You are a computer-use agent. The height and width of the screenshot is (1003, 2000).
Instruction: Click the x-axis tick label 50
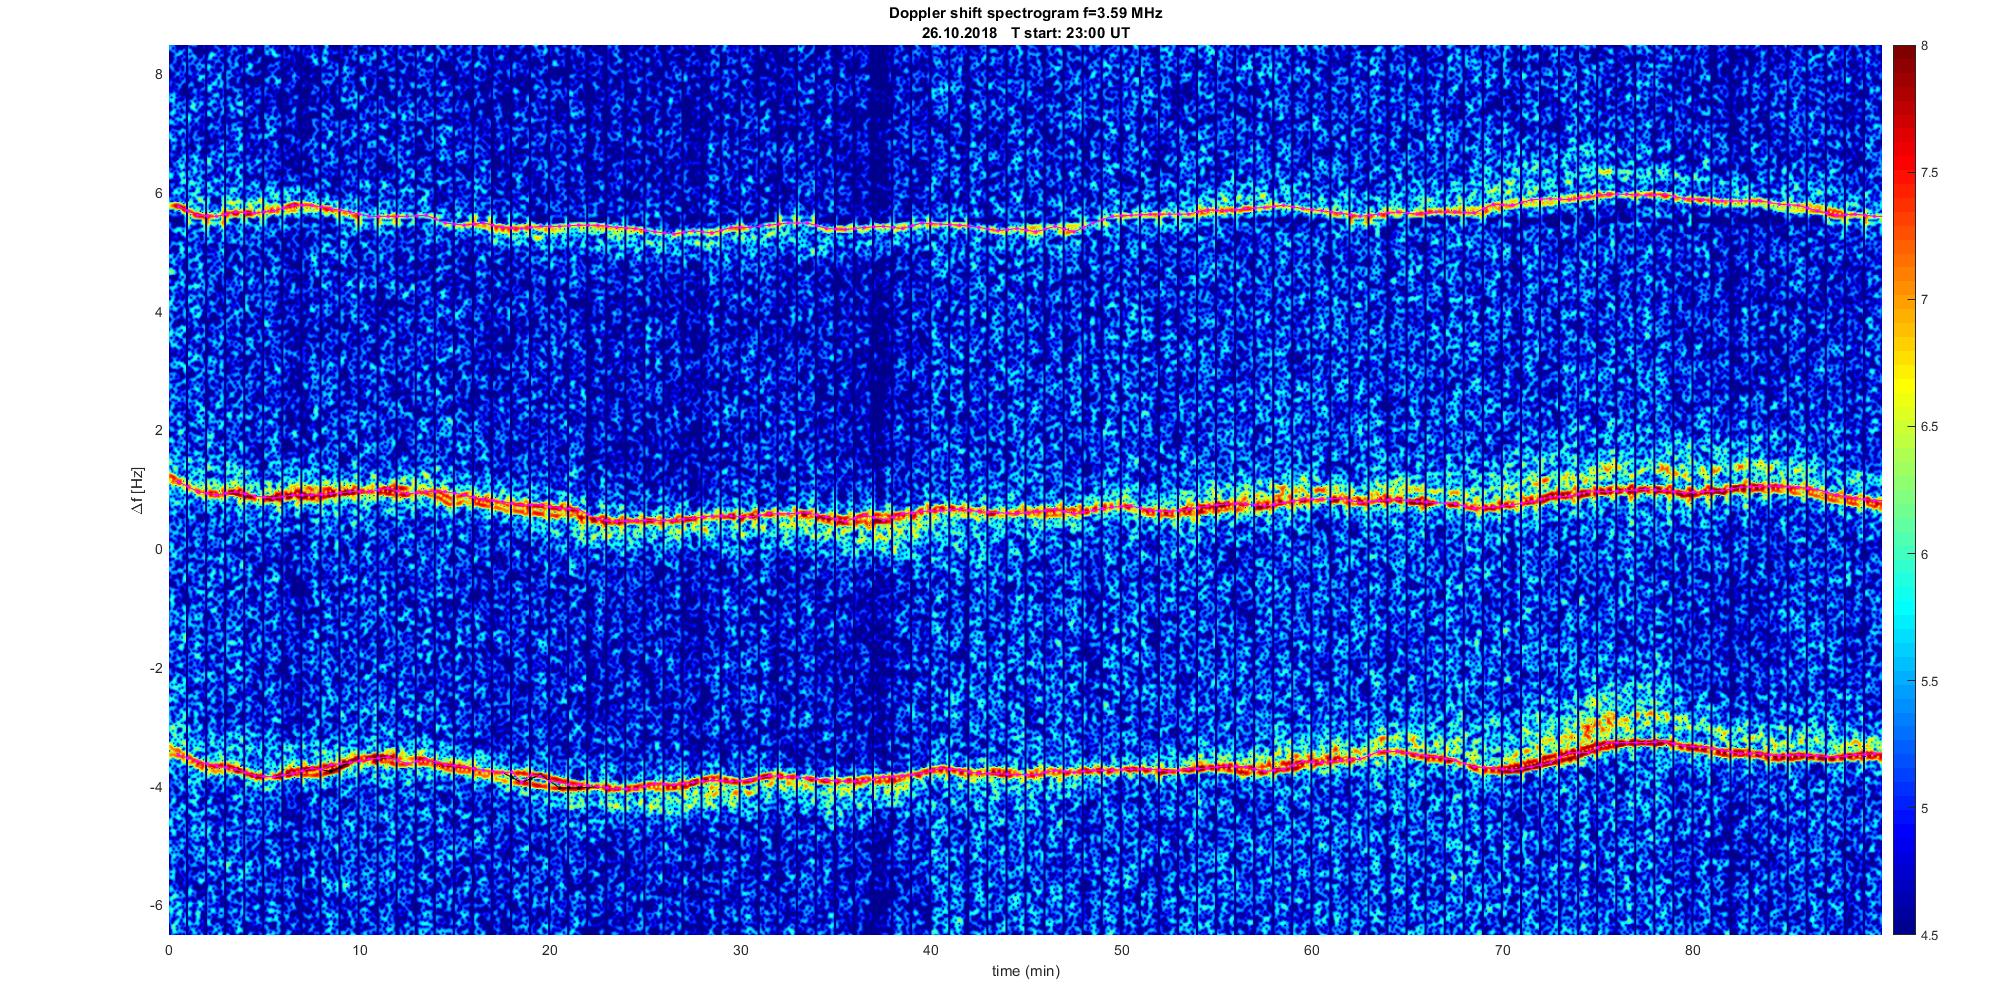[1122, 950]
